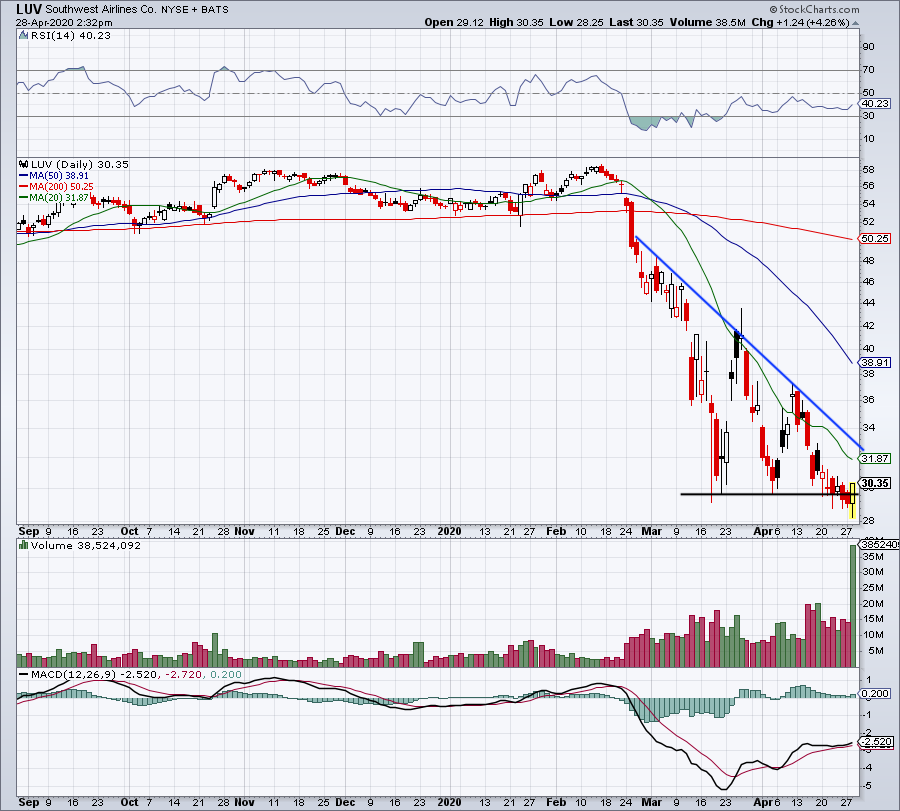
Task: Click the 2020 label on price chart date axis
Action: click(x=449, y=531)
